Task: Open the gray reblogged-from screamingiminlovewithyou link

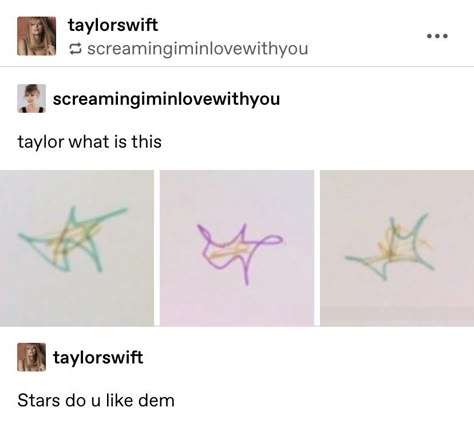Action: coord(198,49)
